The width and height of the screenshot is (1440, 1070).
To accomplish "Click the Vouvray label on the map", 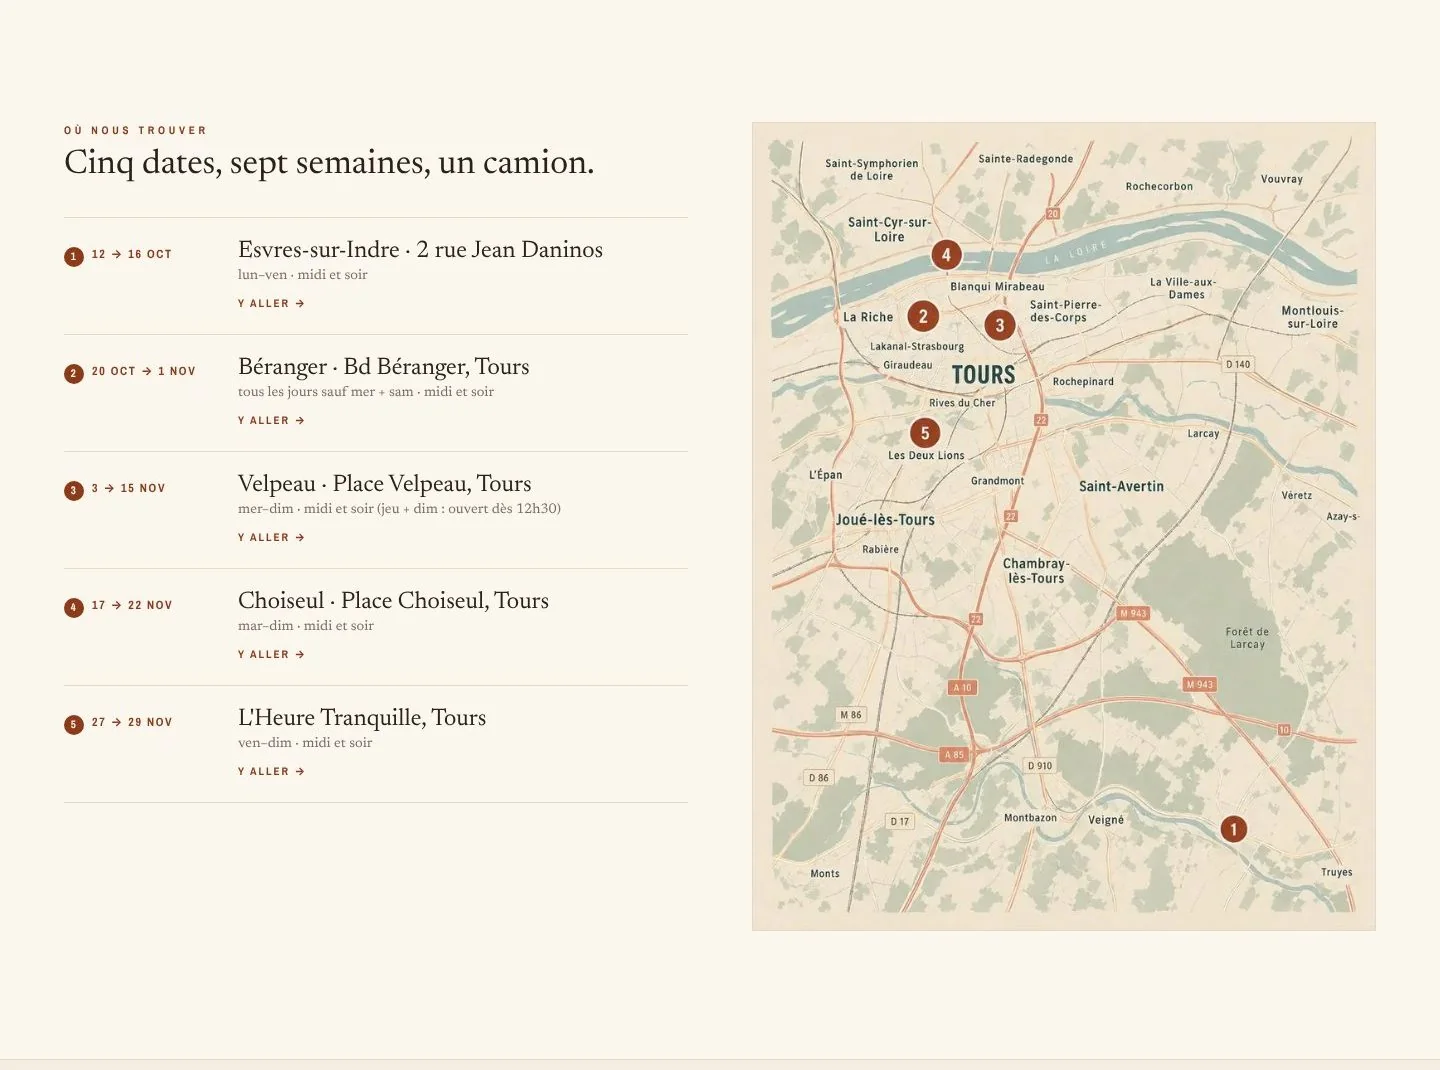I will pos(1281,179).
